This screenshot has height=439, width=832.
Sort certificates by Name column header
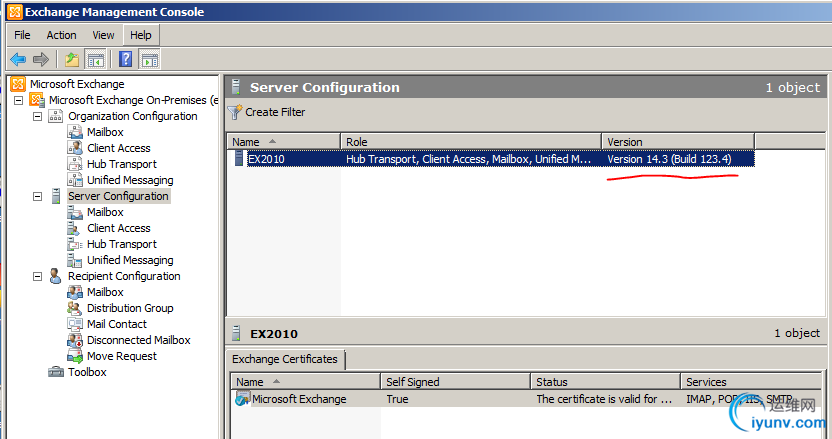pos(306,382)
